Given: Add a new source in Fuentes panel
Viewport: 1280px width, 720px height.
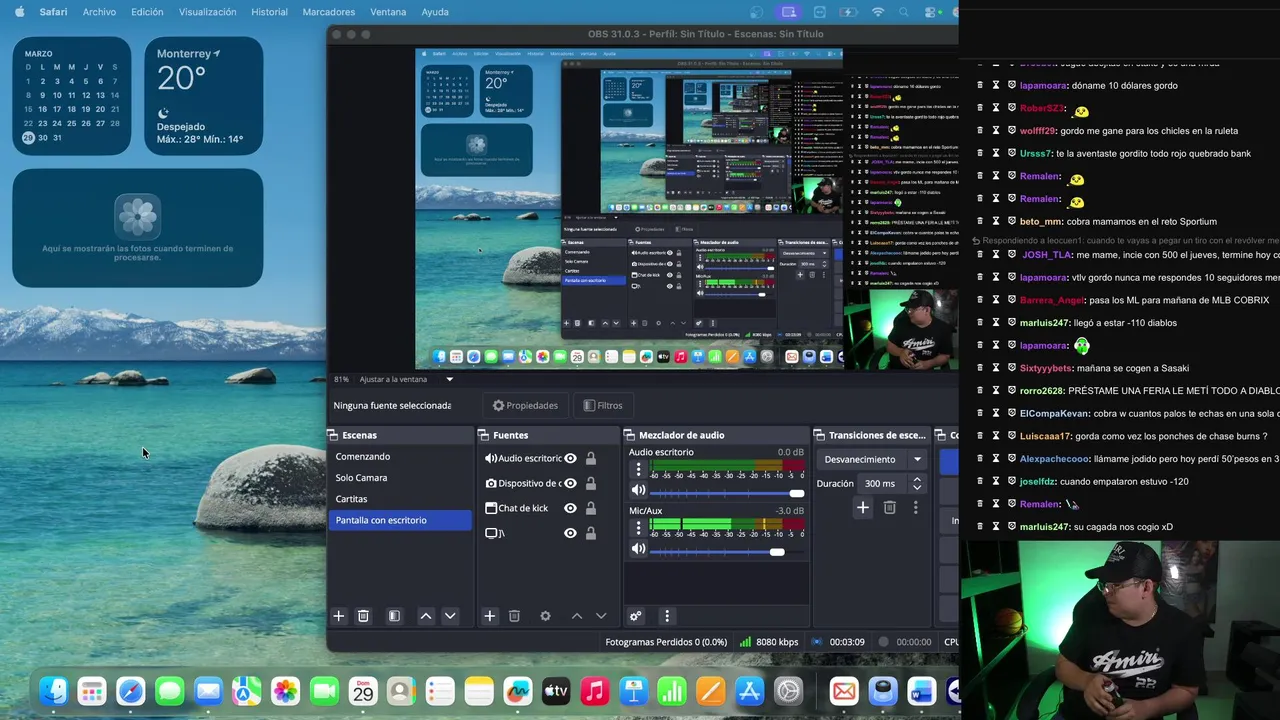Looking at the screenshot, I should [x=489, y=616].
